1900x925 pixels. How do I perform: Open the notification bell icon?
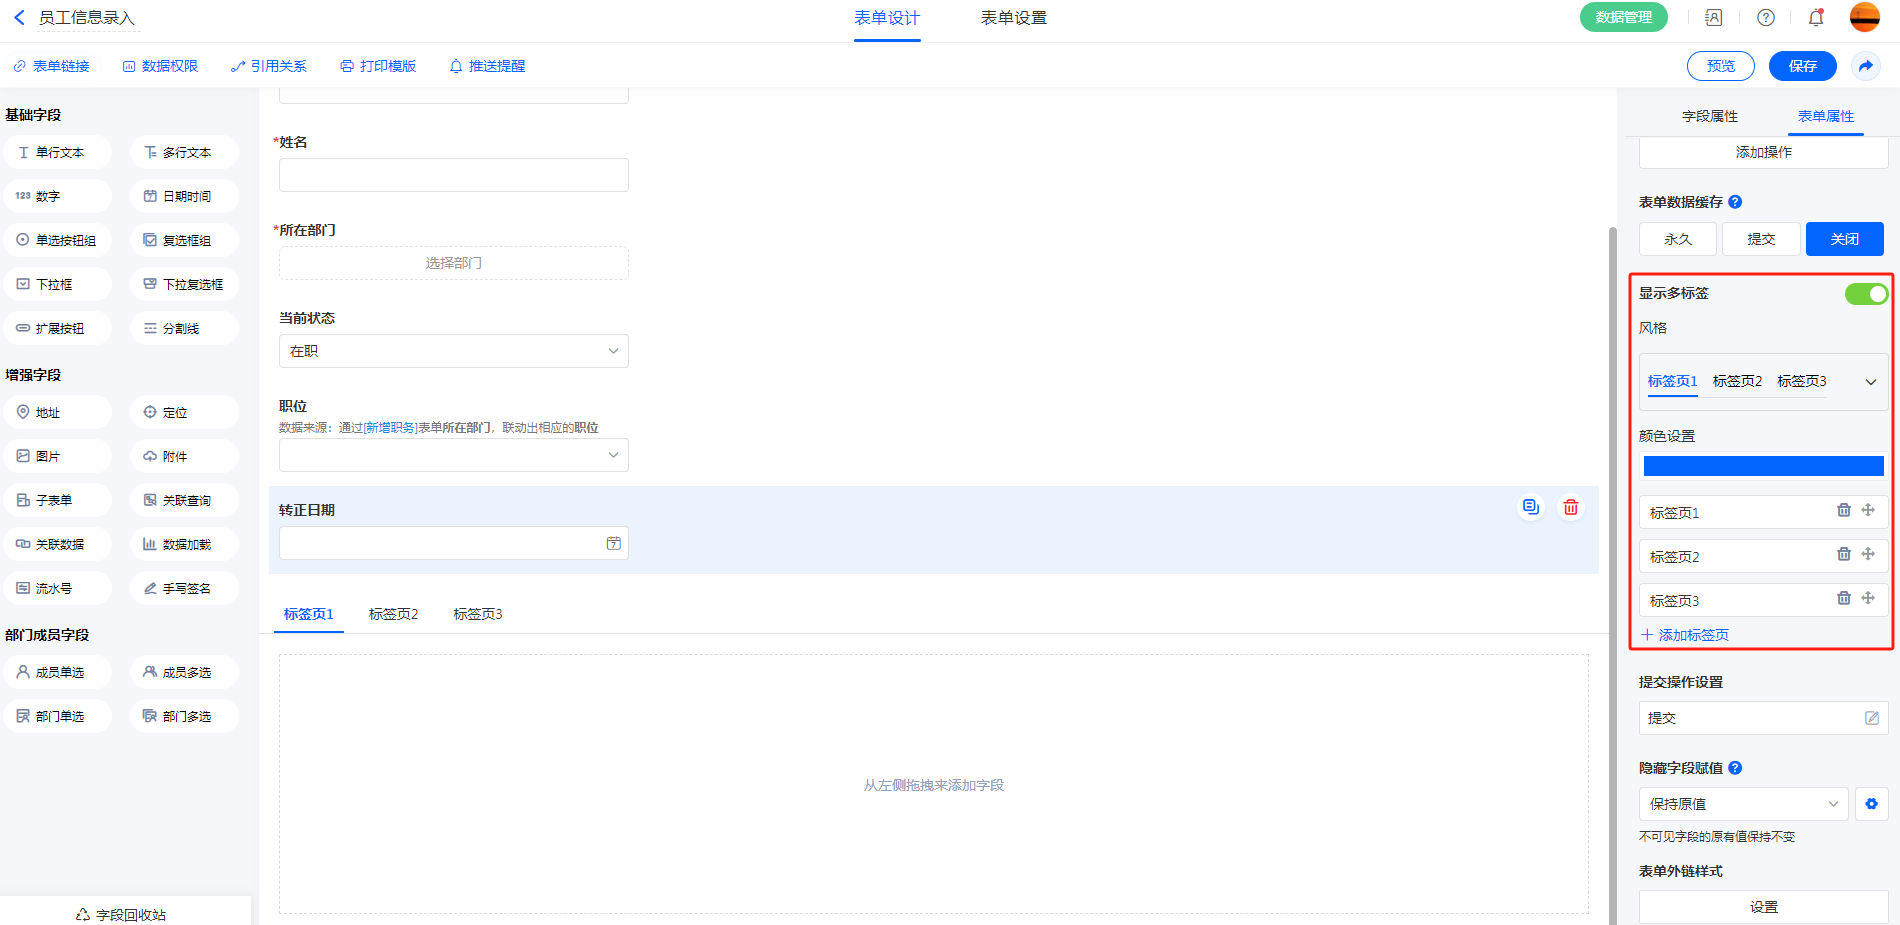coord(1816,18)
